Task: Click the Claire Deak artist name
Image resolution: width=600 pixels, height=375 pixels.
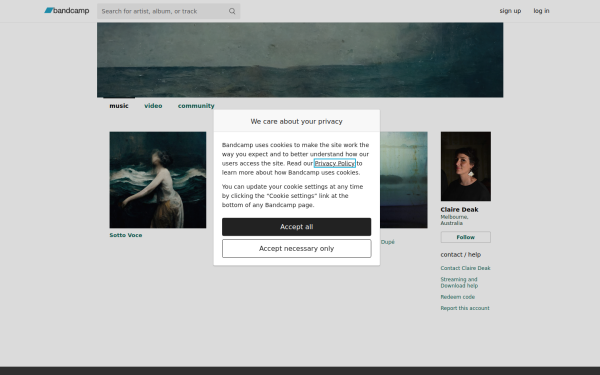Action: point(459,210)
